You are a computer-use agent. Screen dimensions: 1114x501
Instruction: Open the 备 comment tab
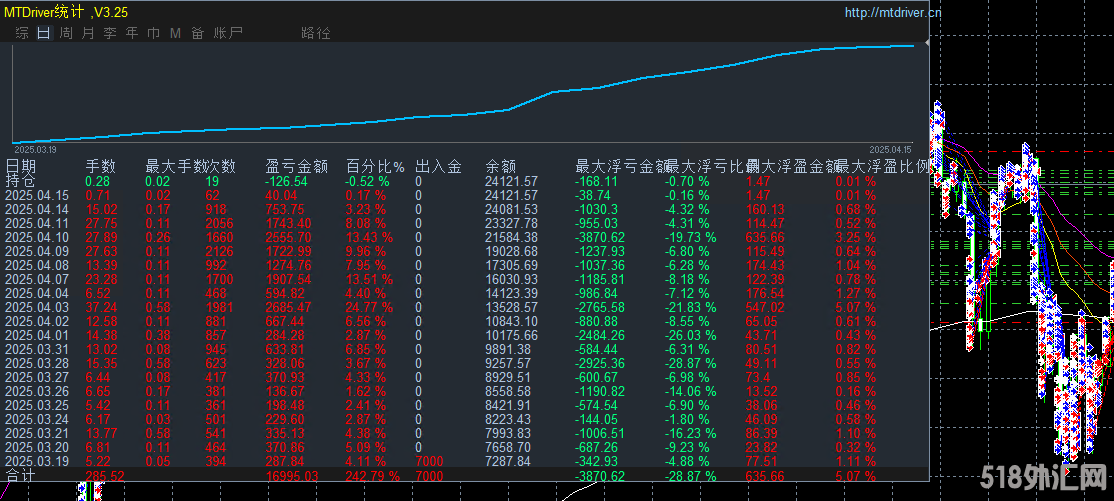click(x=197, y=33)
